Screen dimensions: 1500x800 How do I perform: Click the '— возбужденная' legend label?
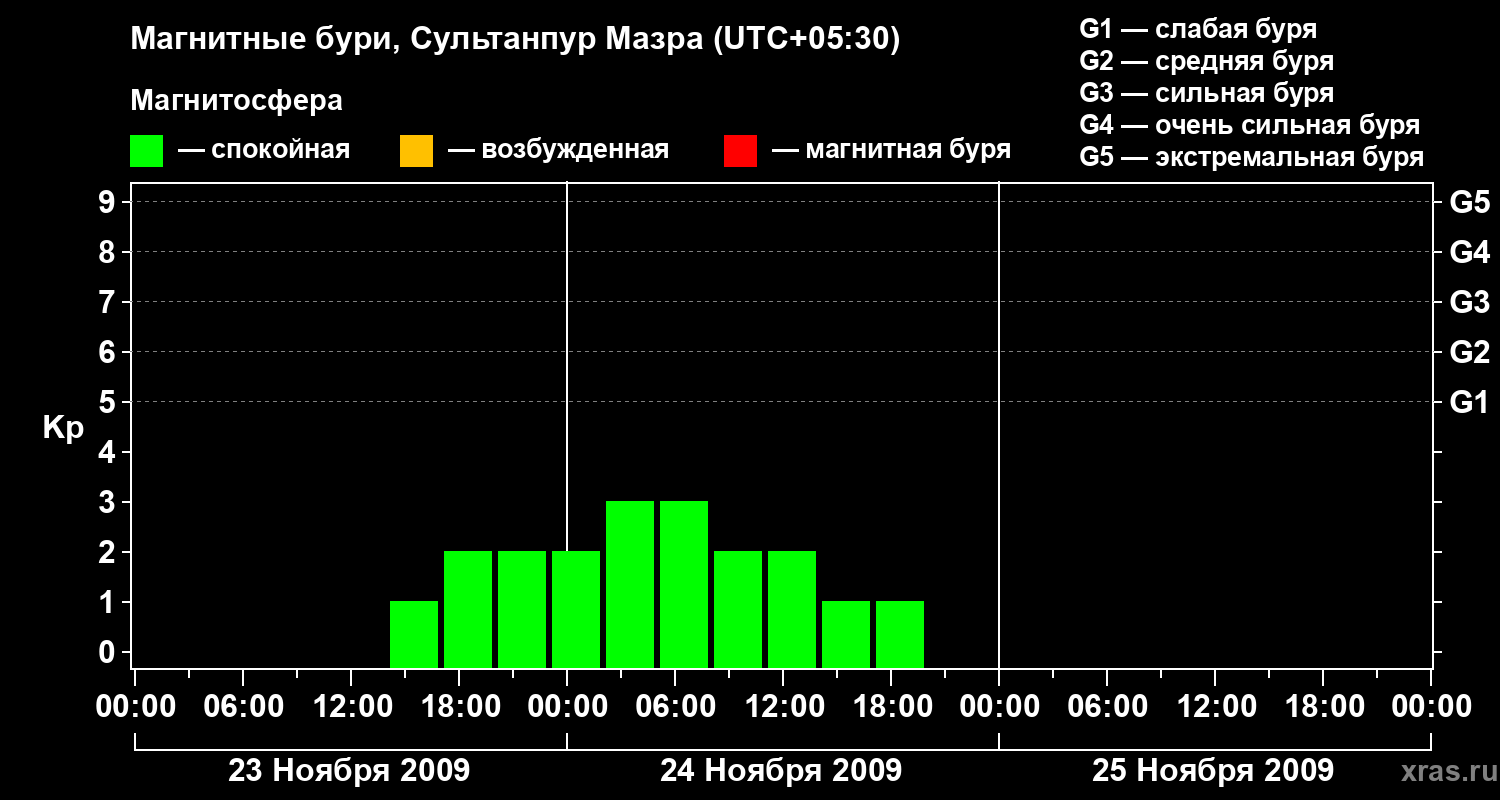558,150
